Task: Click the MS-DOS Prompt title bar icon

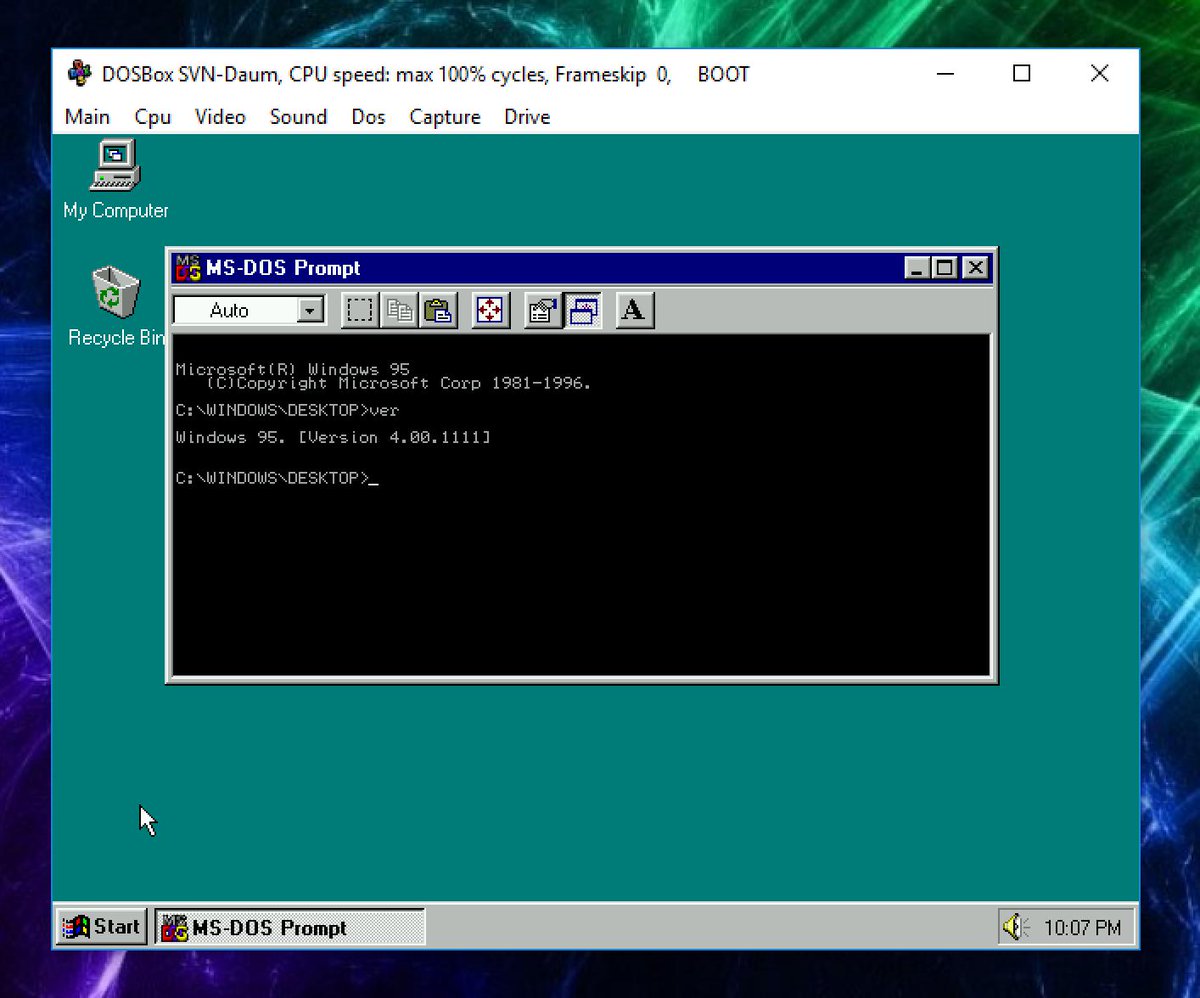Action: pyautogui.click(x=188, y=268)
